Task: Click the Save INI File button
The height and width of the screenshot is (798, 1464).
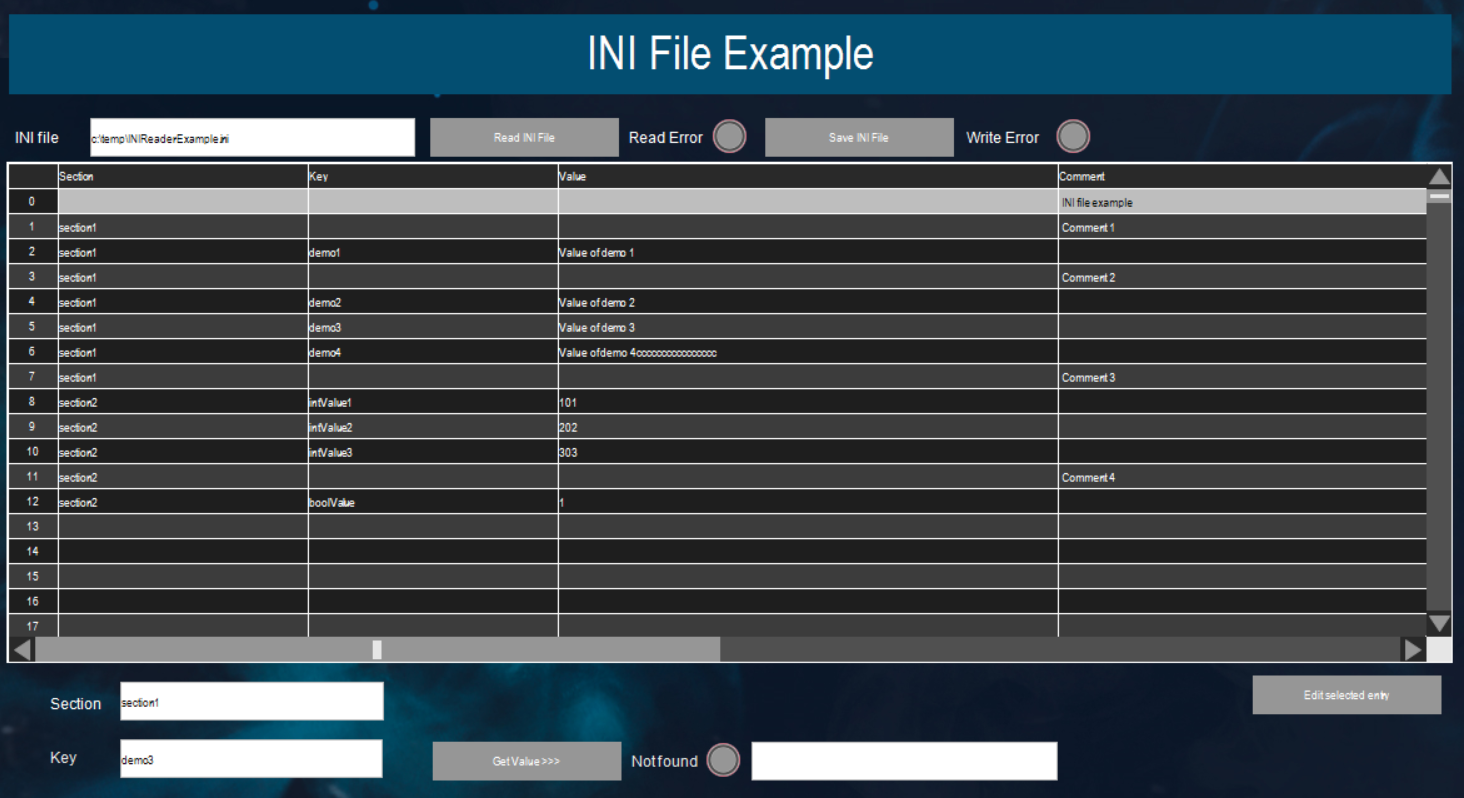Action: (859, 136)
